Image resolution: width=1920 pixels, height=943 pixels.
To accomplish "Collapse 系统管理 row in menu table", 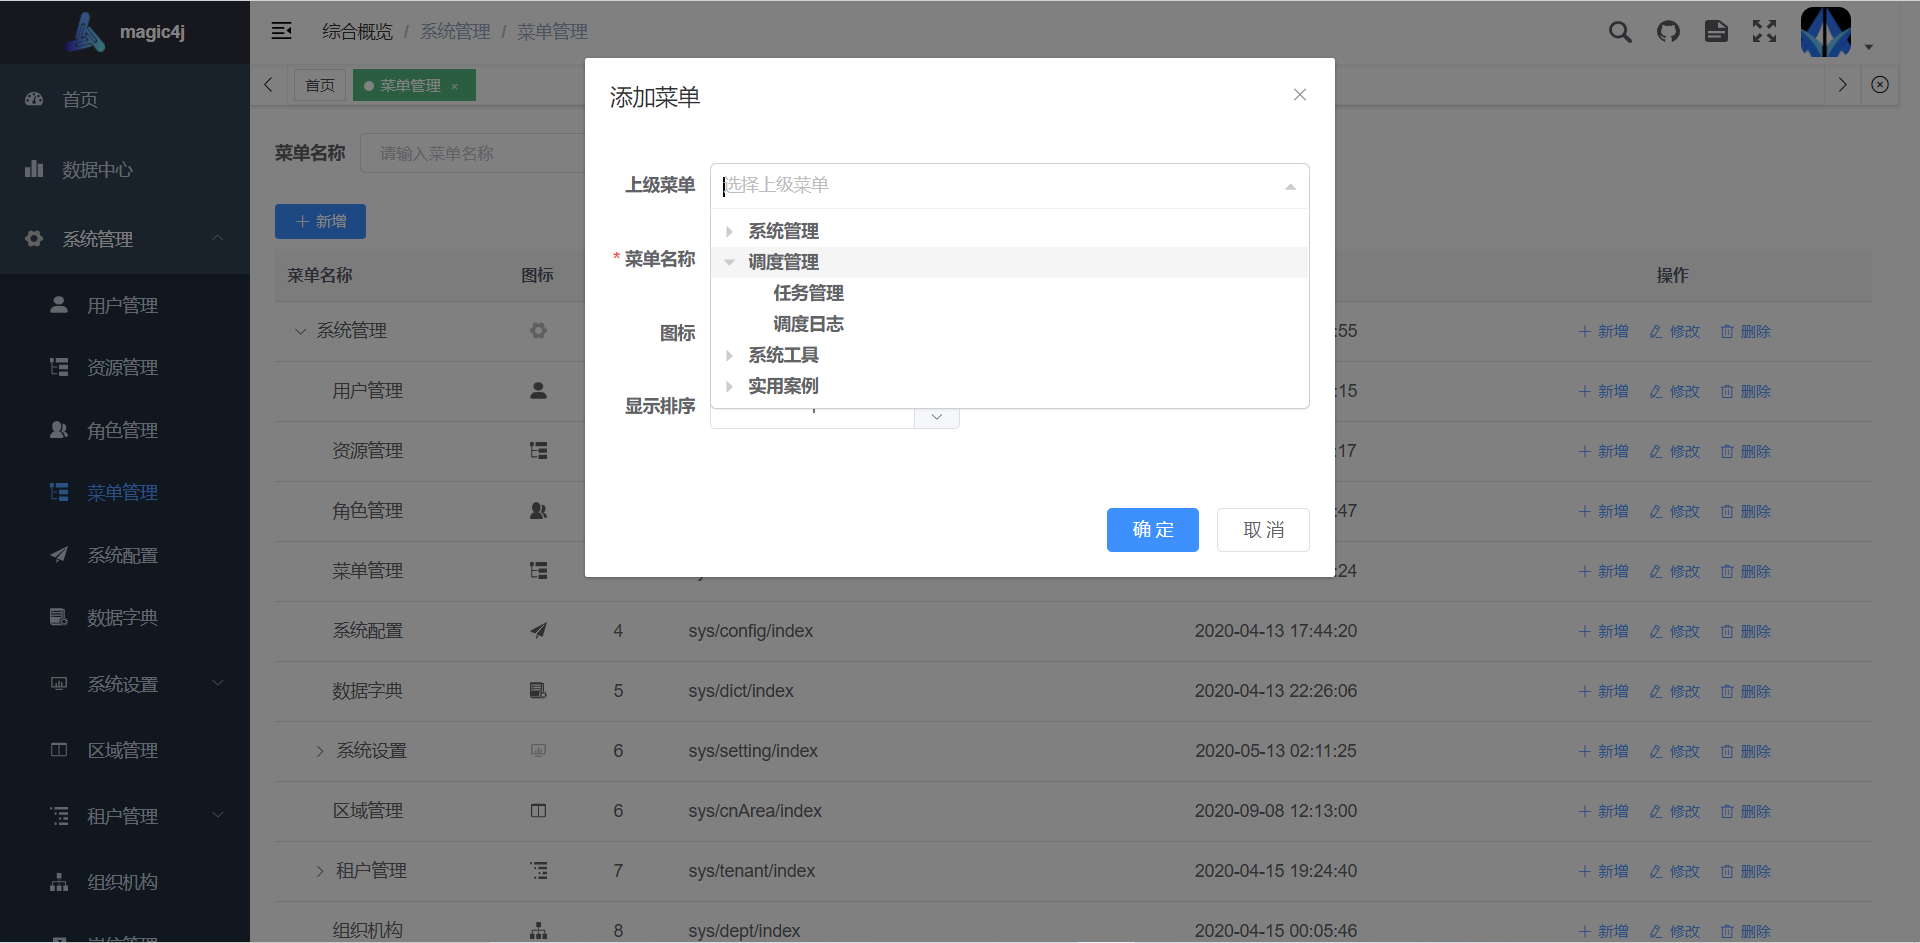I will tap(300, 331).
